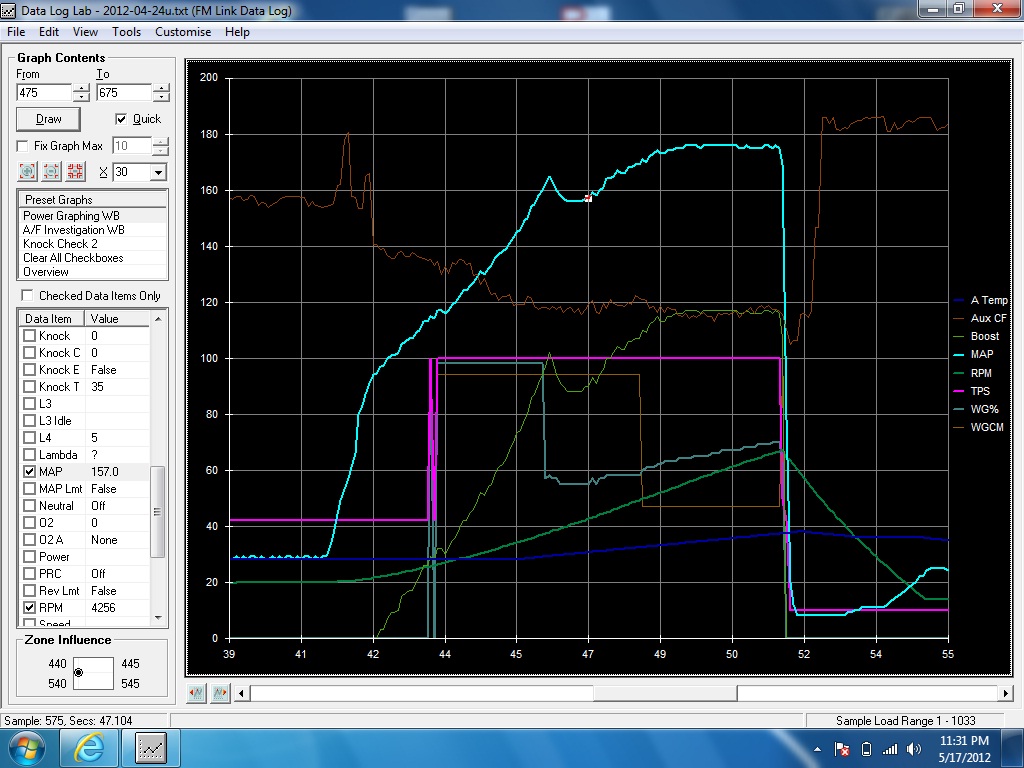The width and height of the screenshot is (1024, 768).
Task: Click the previous graph page icon
Action: click(197, 693)
